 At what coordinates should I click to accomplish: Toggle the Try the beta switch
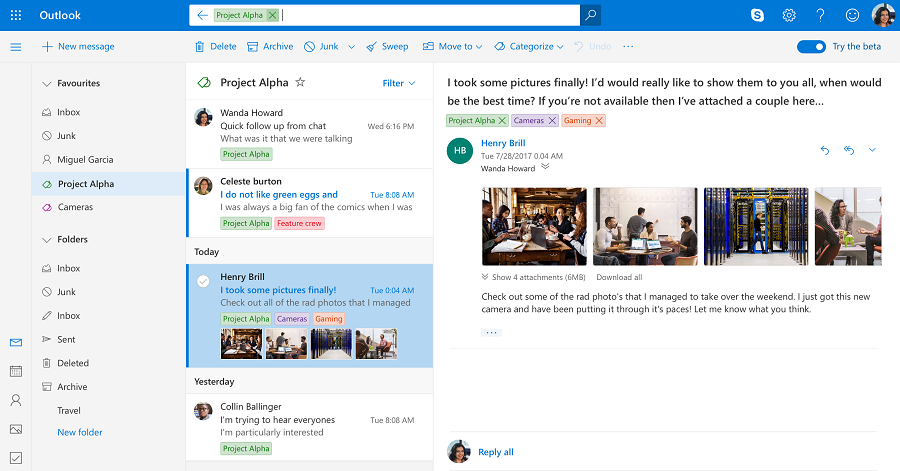click(x=811, y=47)
